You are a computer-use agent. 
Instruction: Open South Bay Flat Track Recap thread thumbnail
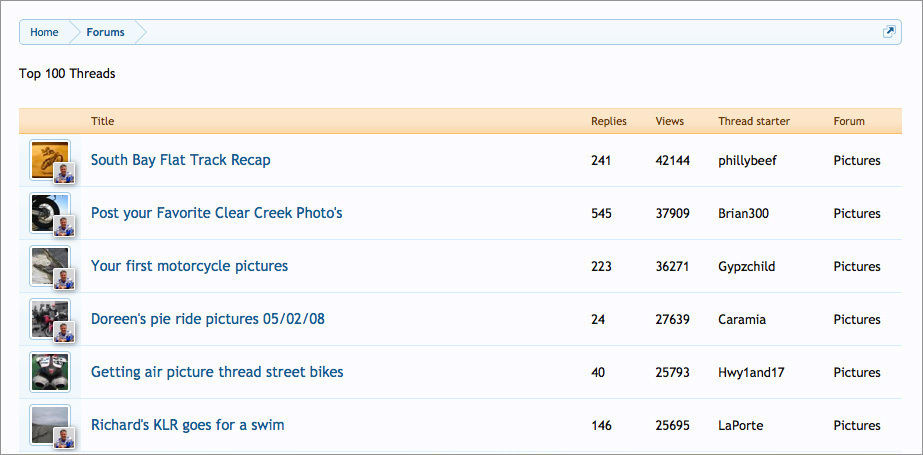49,160
